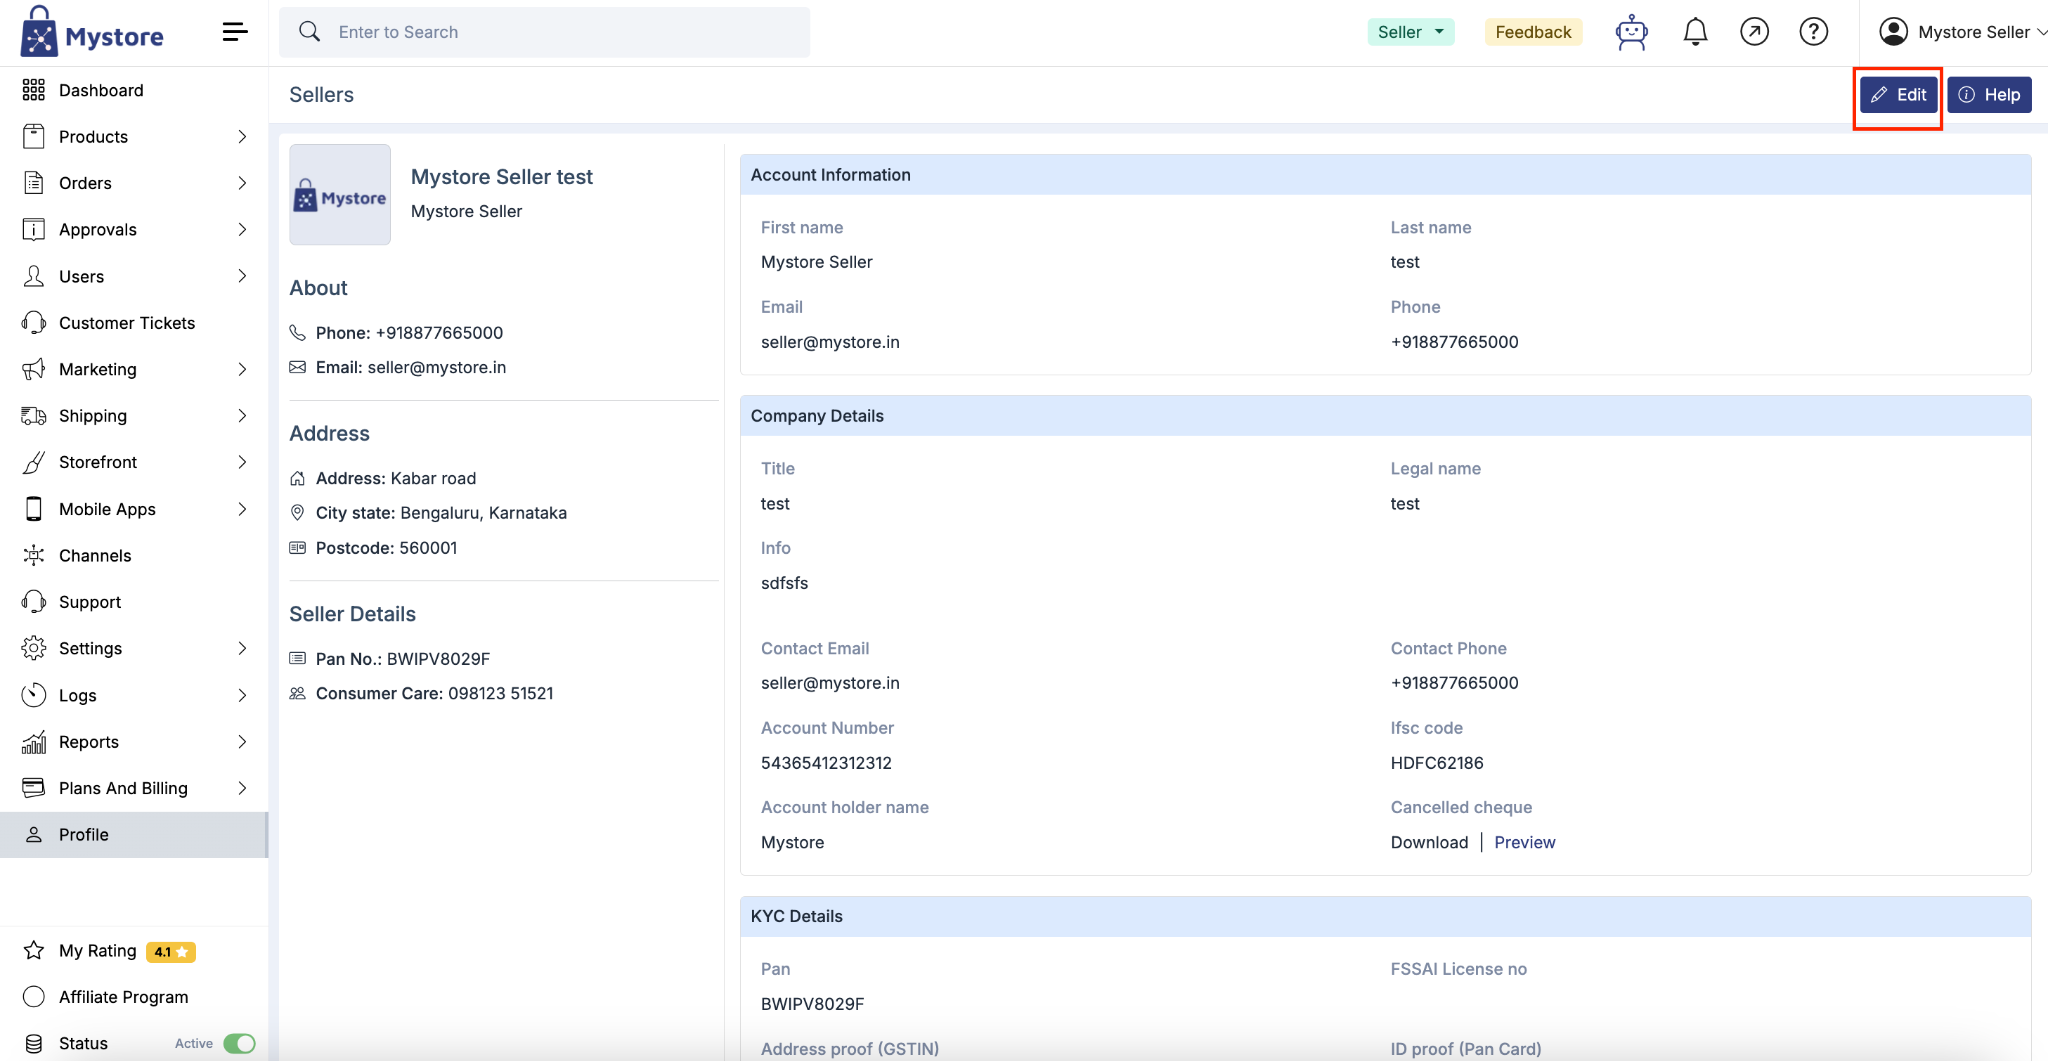Expand the Marketing submenu chevron
This screenshot has width=2048, height=1061.
click(x=242, y=369)
